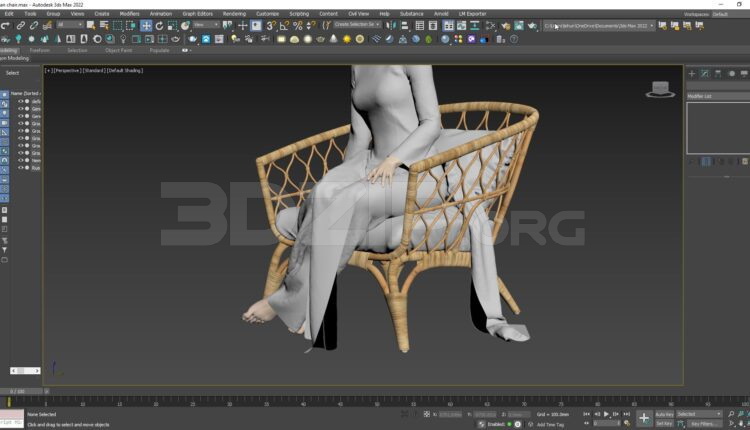Open the key mode Selected dropdown
Viewport: 750px width, 430px height.
point(699,414)
